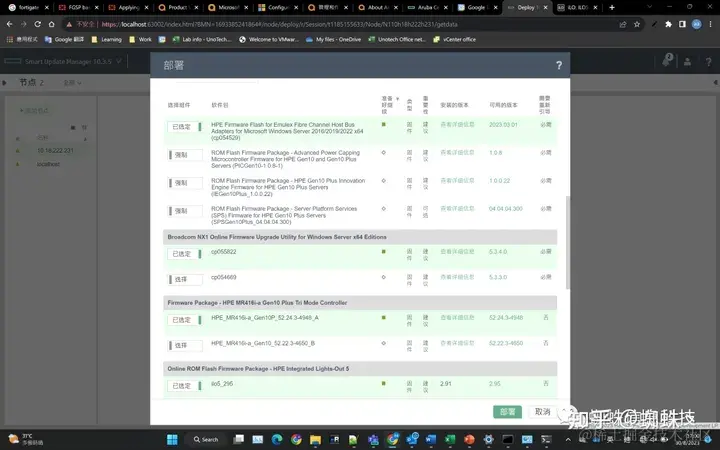Image resolution: width=720 pixels, height=450 pixels.
Task: Select the localhost node in the list
Action: coord(48,164)
